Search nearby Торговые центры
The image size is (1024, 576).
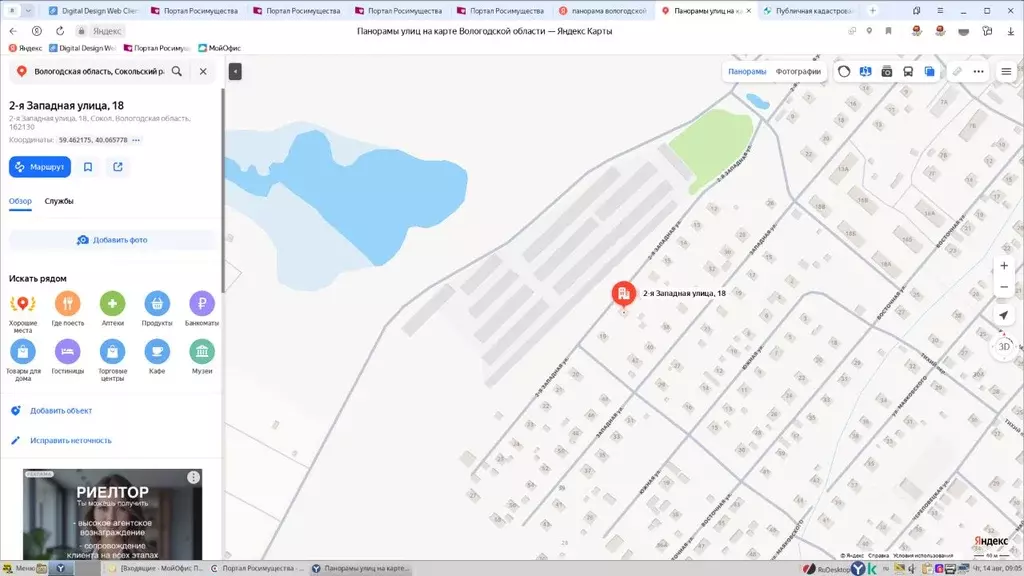pyautogui.click(x=112, y=360)
